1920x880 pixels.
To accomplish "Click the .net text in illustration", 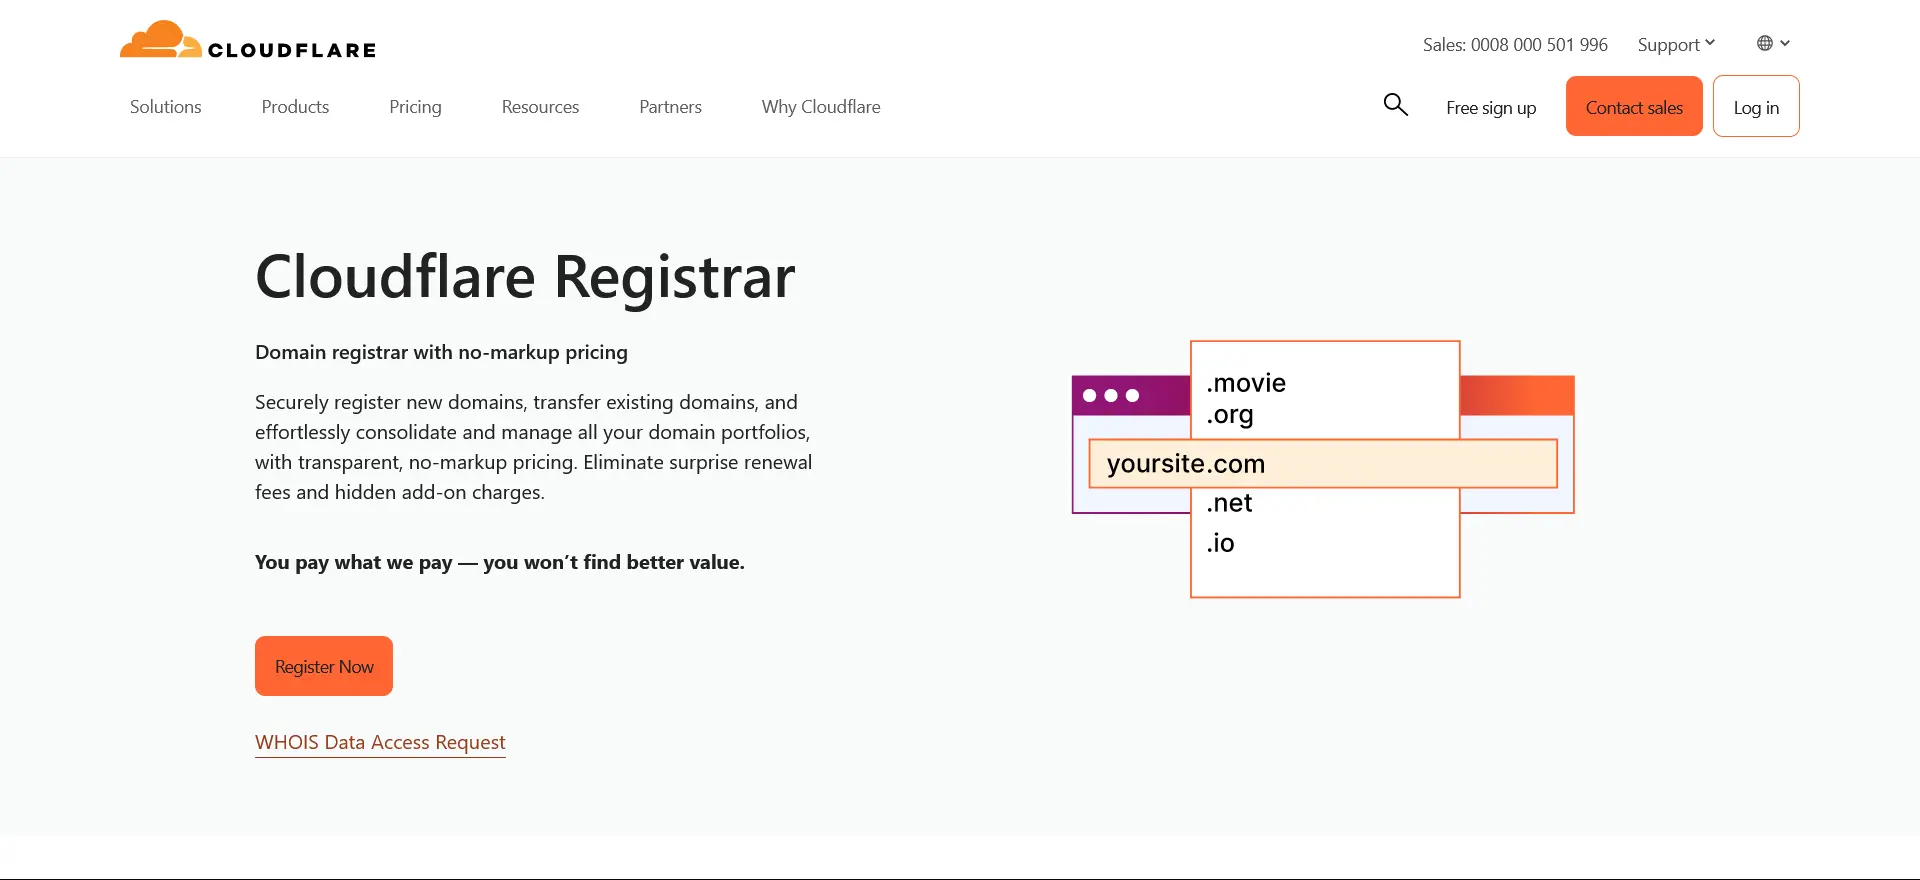I will pos(1229,503).
